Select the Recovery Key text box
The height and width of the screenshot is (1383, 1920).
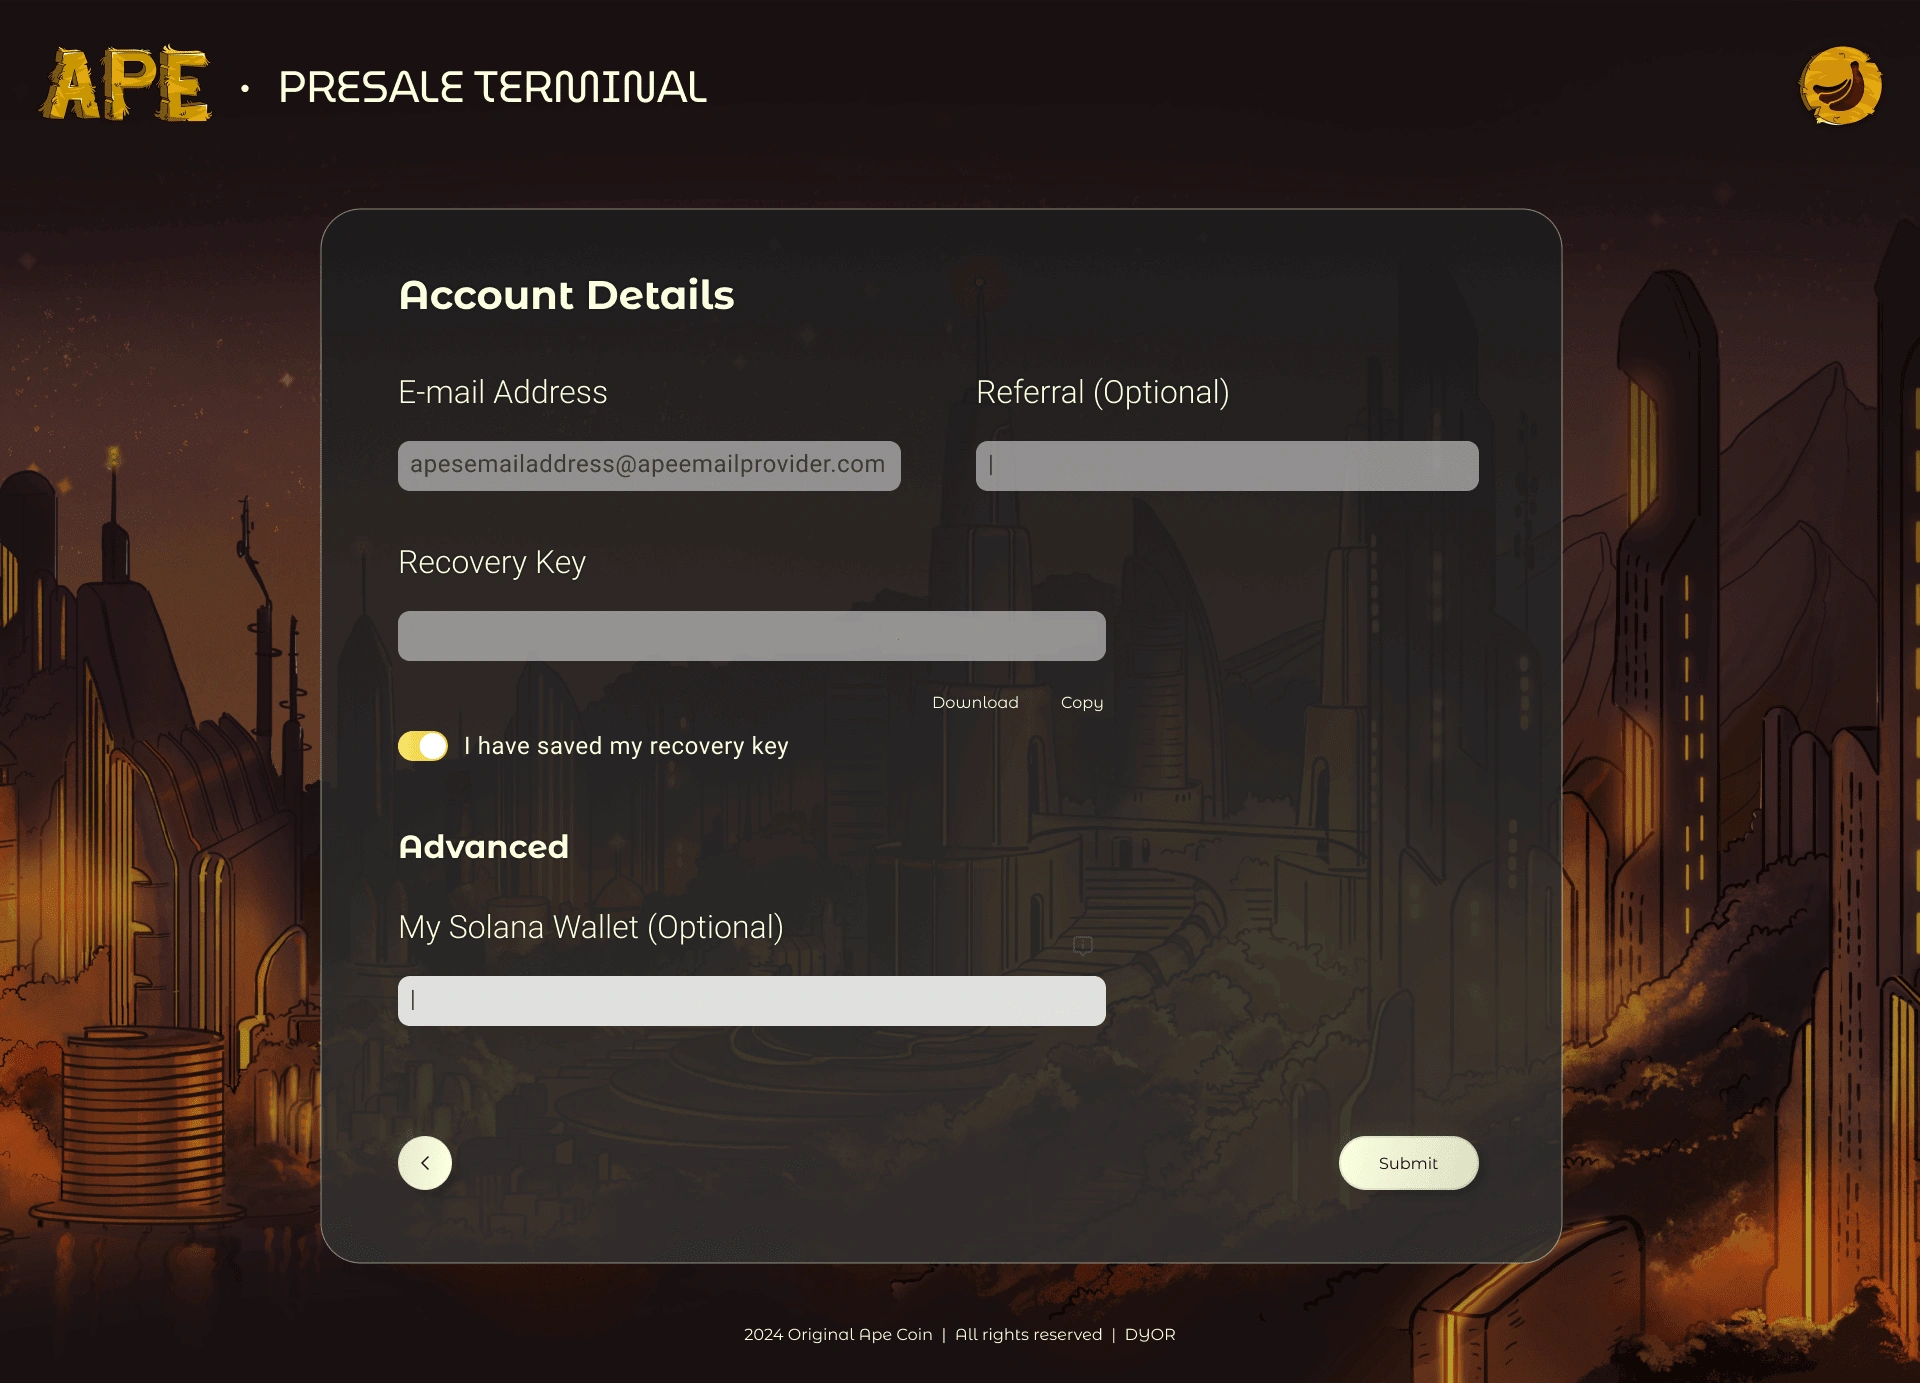tap(752, 636)
